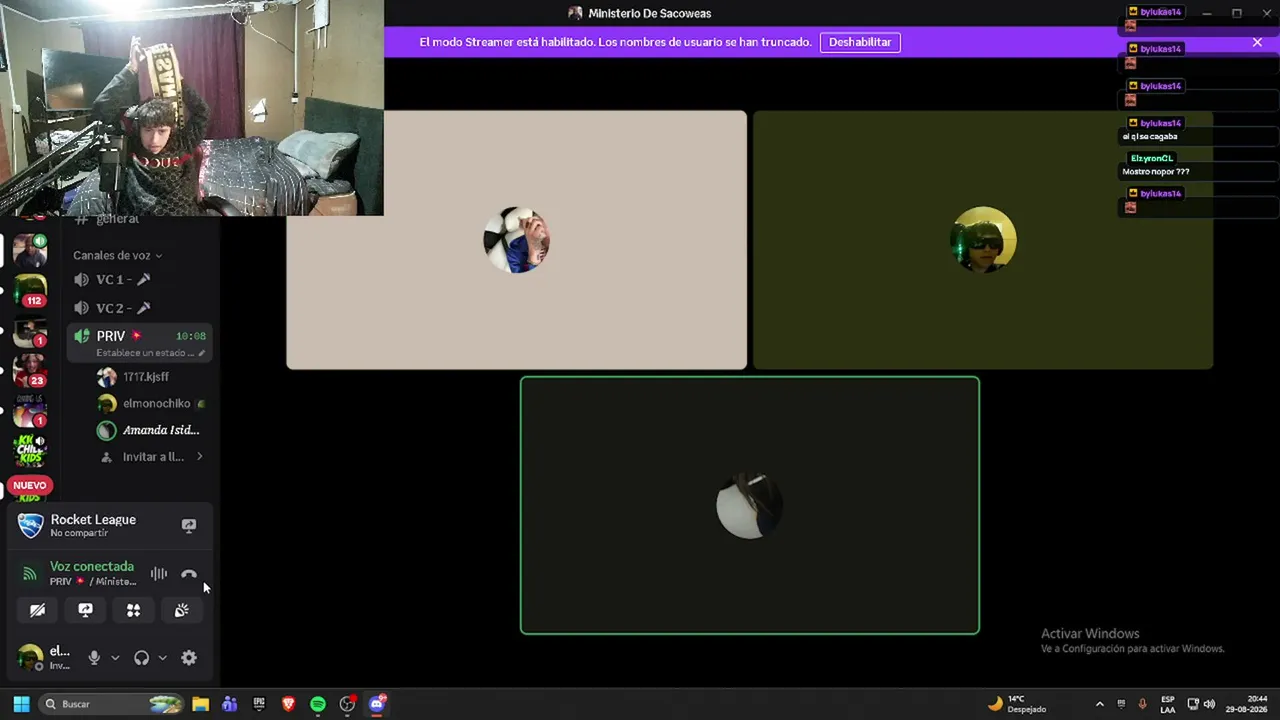Click the Voz conectada status text

(92, 566)
